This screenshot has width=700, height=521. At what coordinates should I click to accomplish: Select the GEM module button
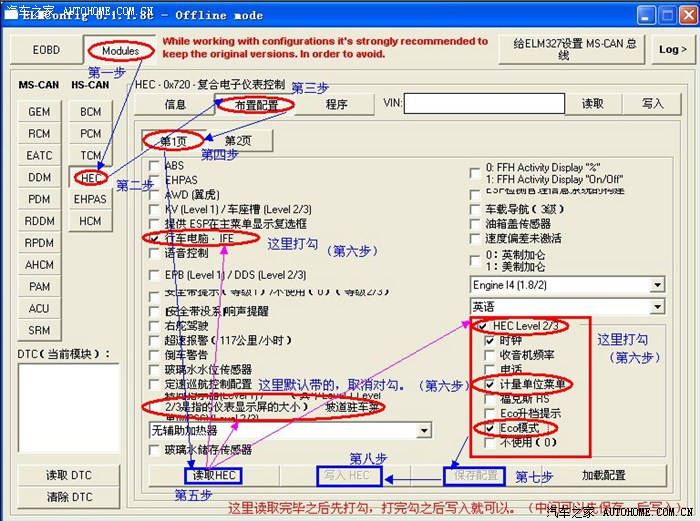[39, 112]
